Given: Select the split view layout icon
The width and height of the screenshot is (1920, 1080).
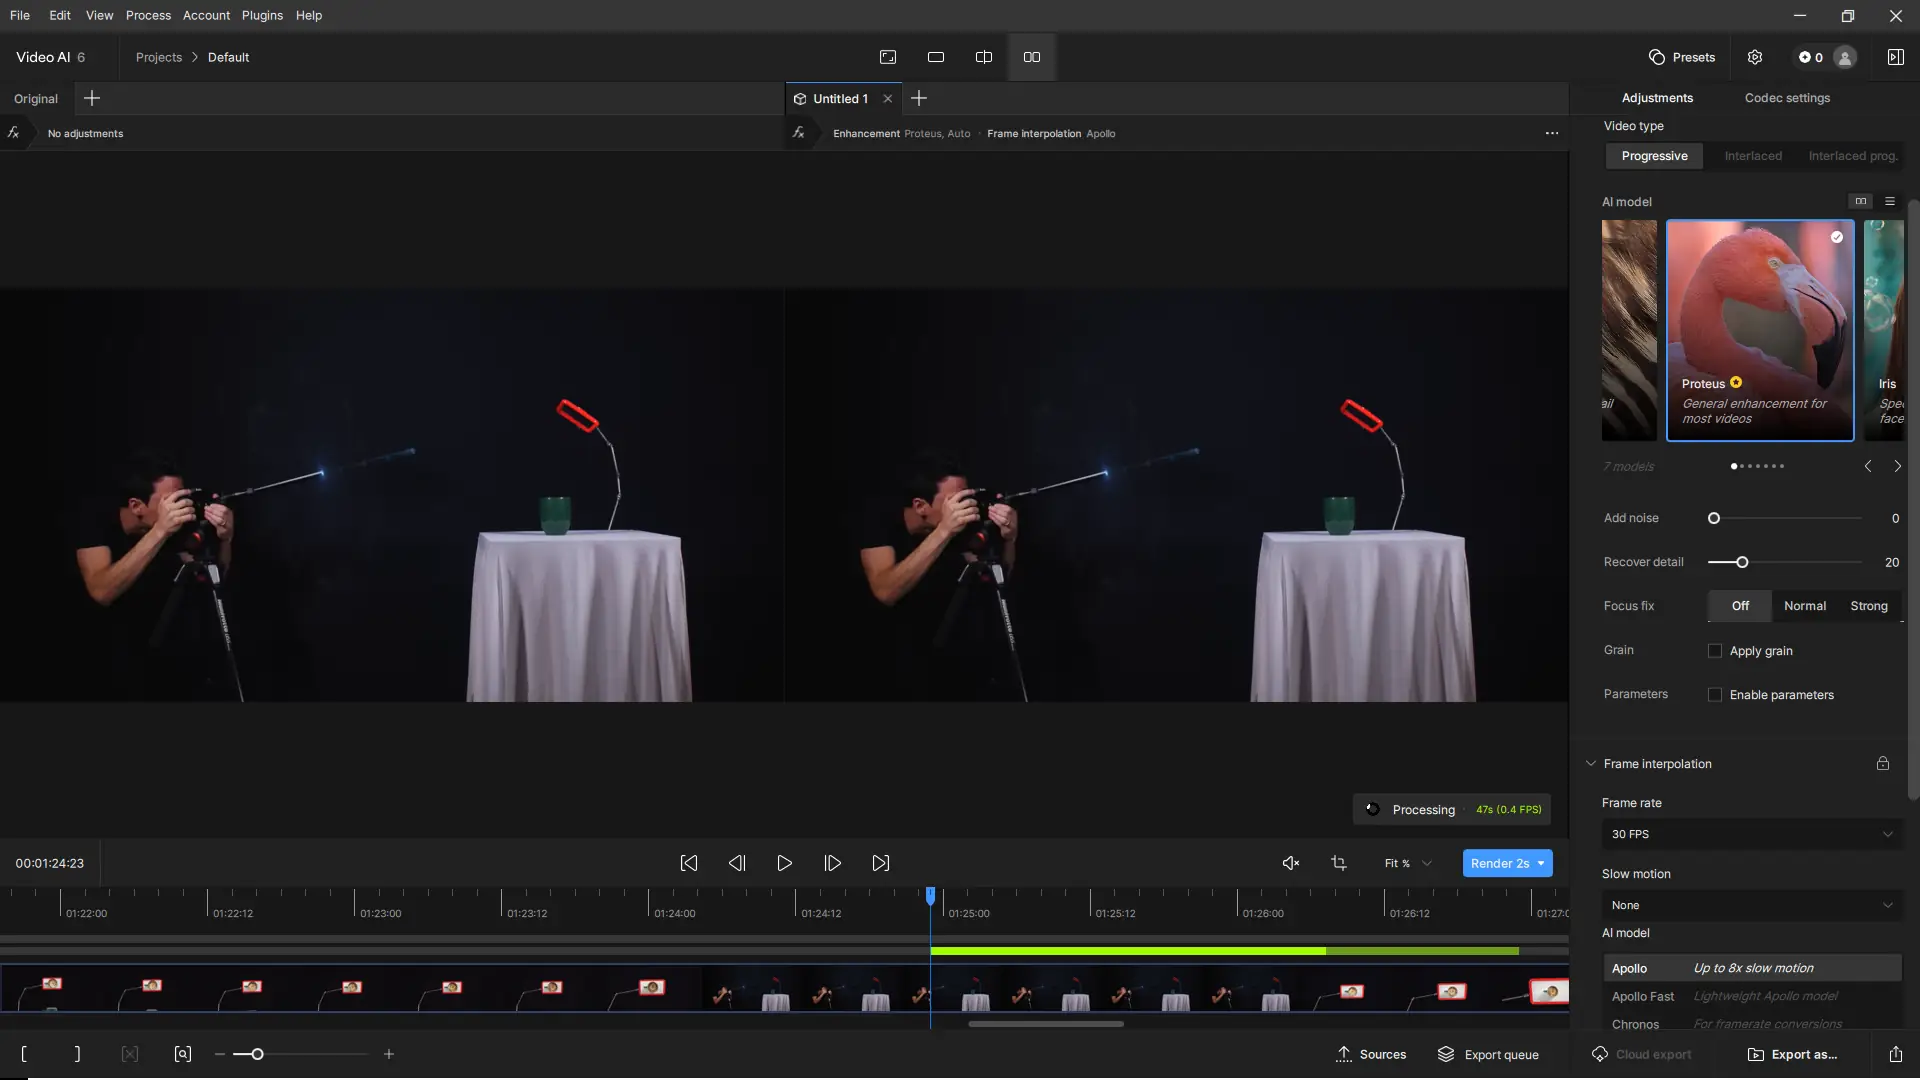Looking at the screenshot, I should click(983, 57).
